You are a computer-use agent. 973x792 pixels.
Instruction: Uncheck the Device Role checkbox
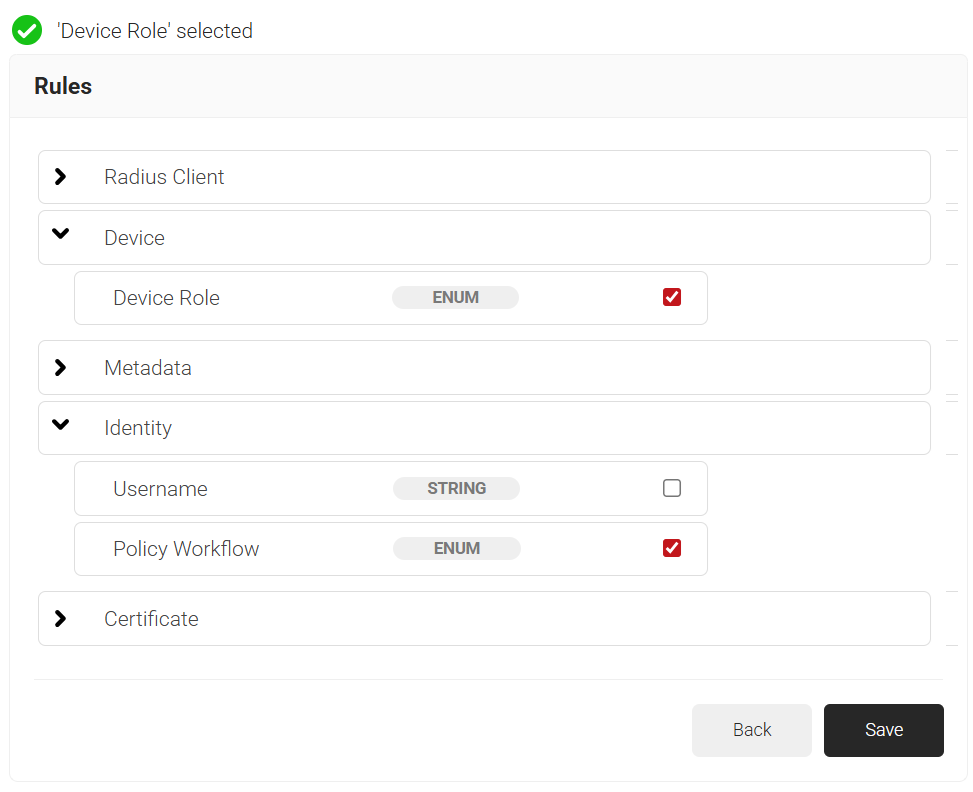click(x=672, y=297)
